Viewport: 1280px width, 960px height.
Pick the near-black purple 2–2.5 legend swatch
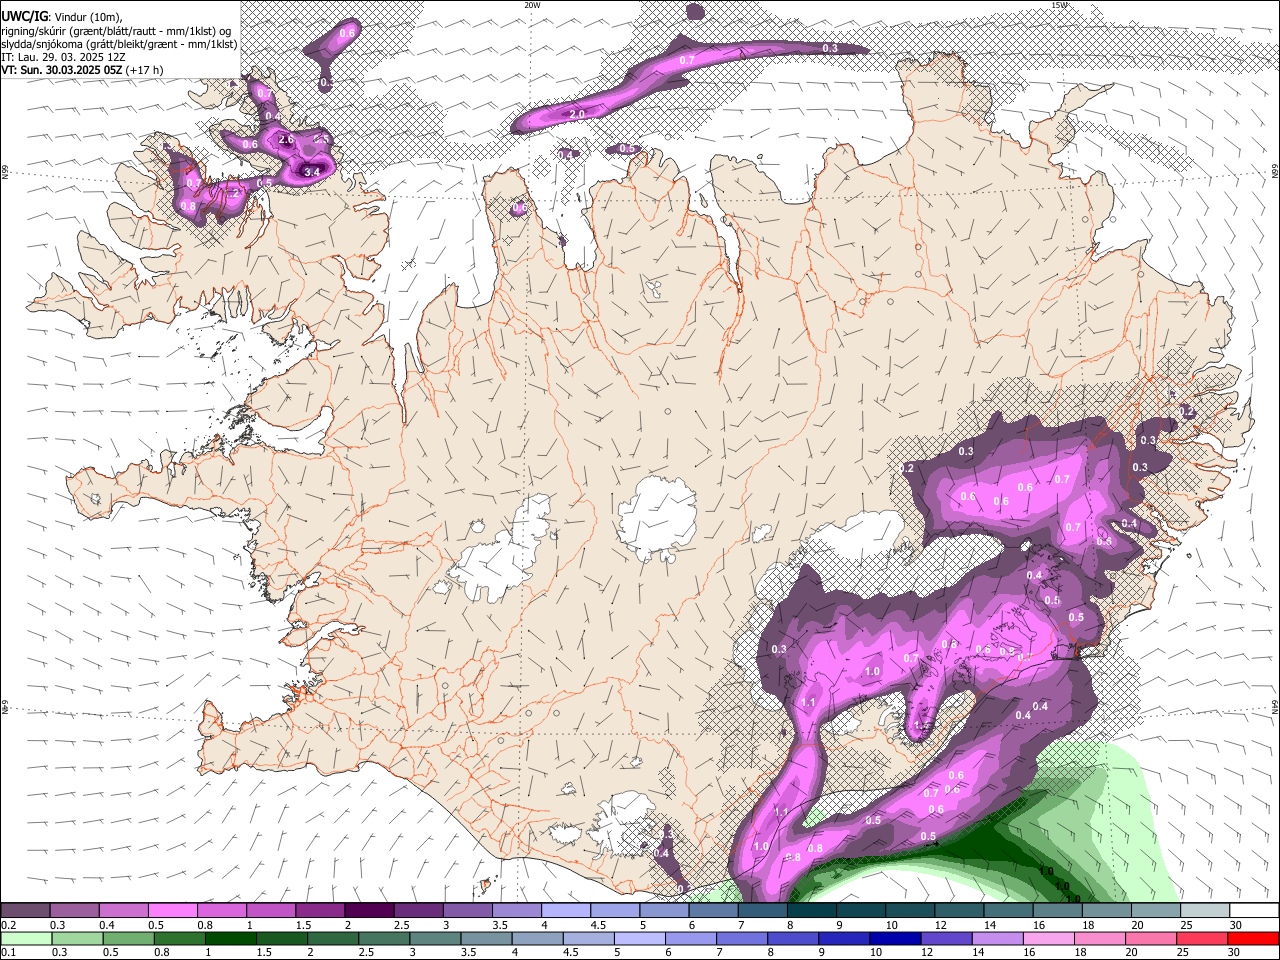(x=368, y=910)
